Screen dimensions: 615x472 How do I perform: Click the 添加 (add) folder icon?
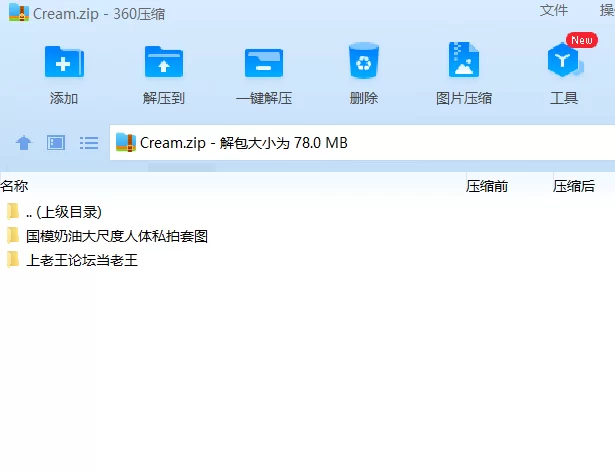(x=64, y=62)
